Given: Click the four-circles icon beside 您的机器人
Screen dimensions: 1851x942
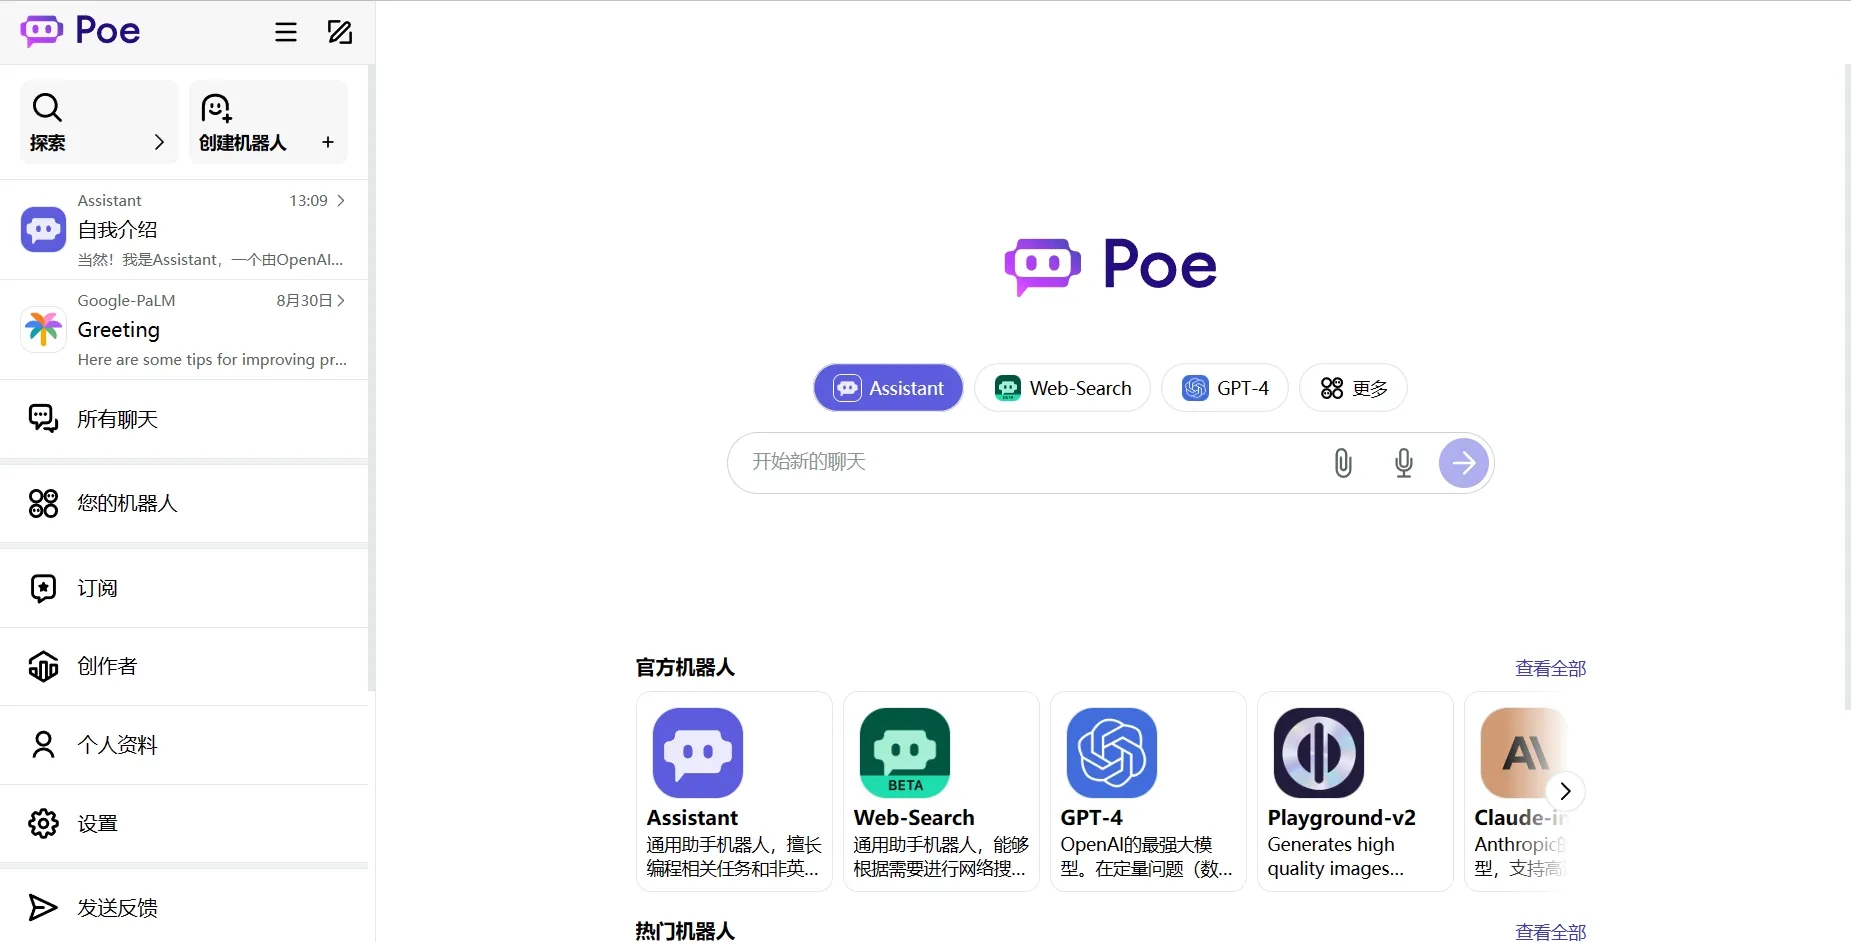Looking at the screenshot, I should coord(43,503).
